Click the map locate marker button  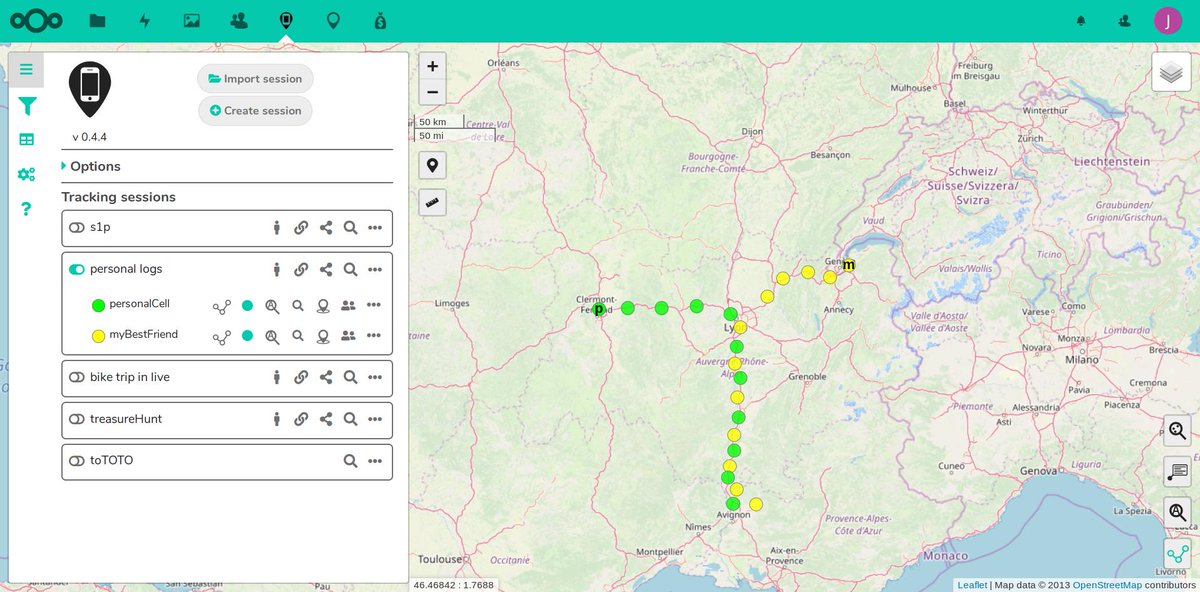432,166
